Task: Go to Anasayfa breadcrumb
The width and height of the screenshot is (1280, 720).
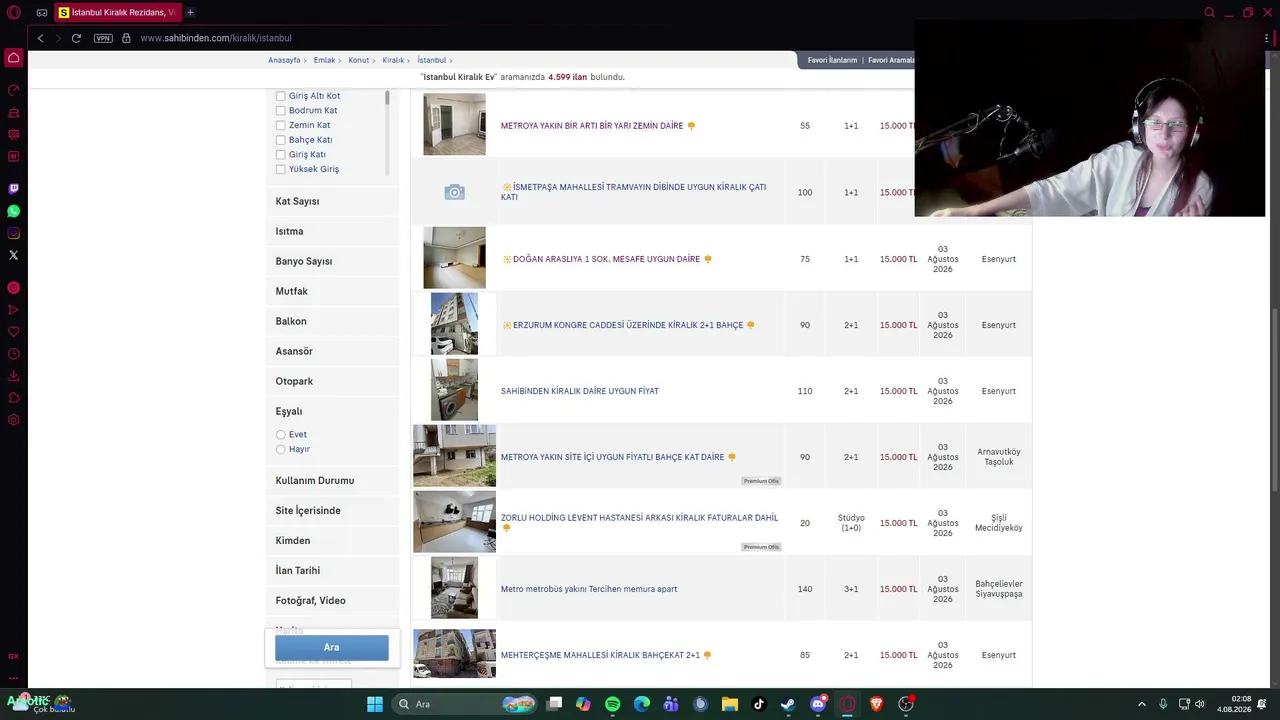Action: pyautogui.click(x=284, y=60)
